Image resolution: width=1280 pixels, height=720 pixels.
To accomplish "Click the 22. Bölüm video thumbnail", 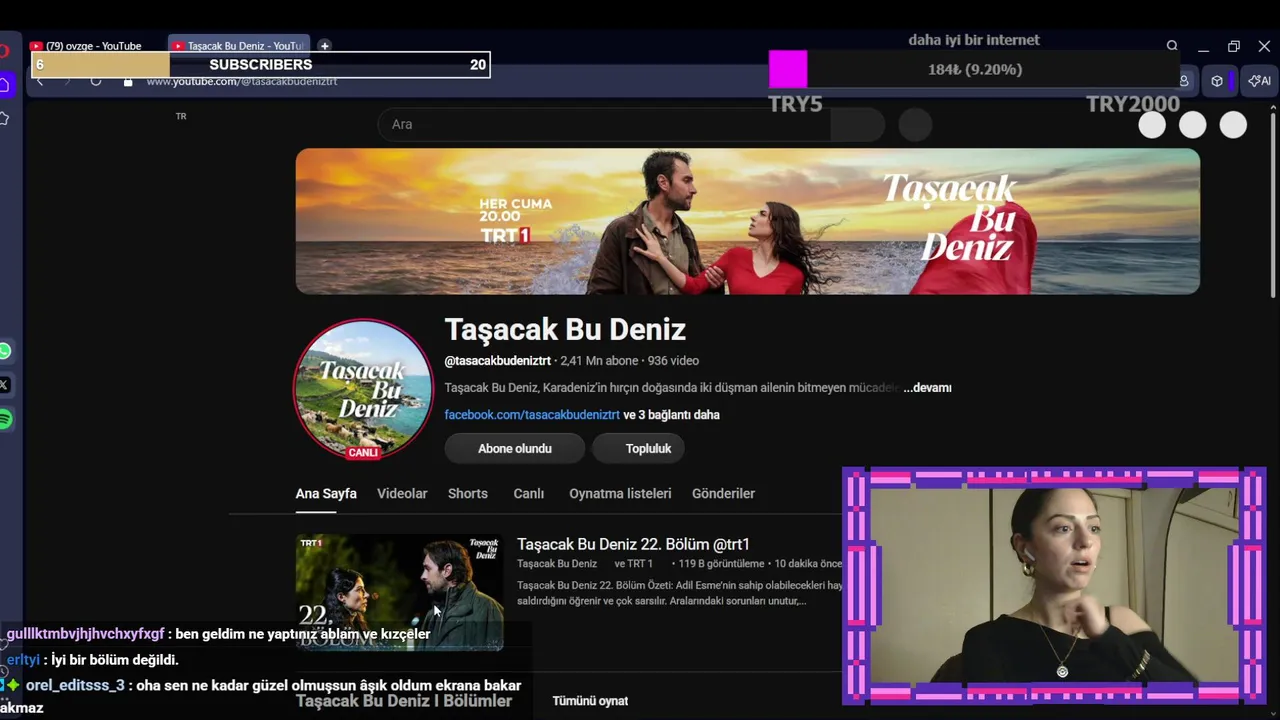I will (x=400, y=592).
